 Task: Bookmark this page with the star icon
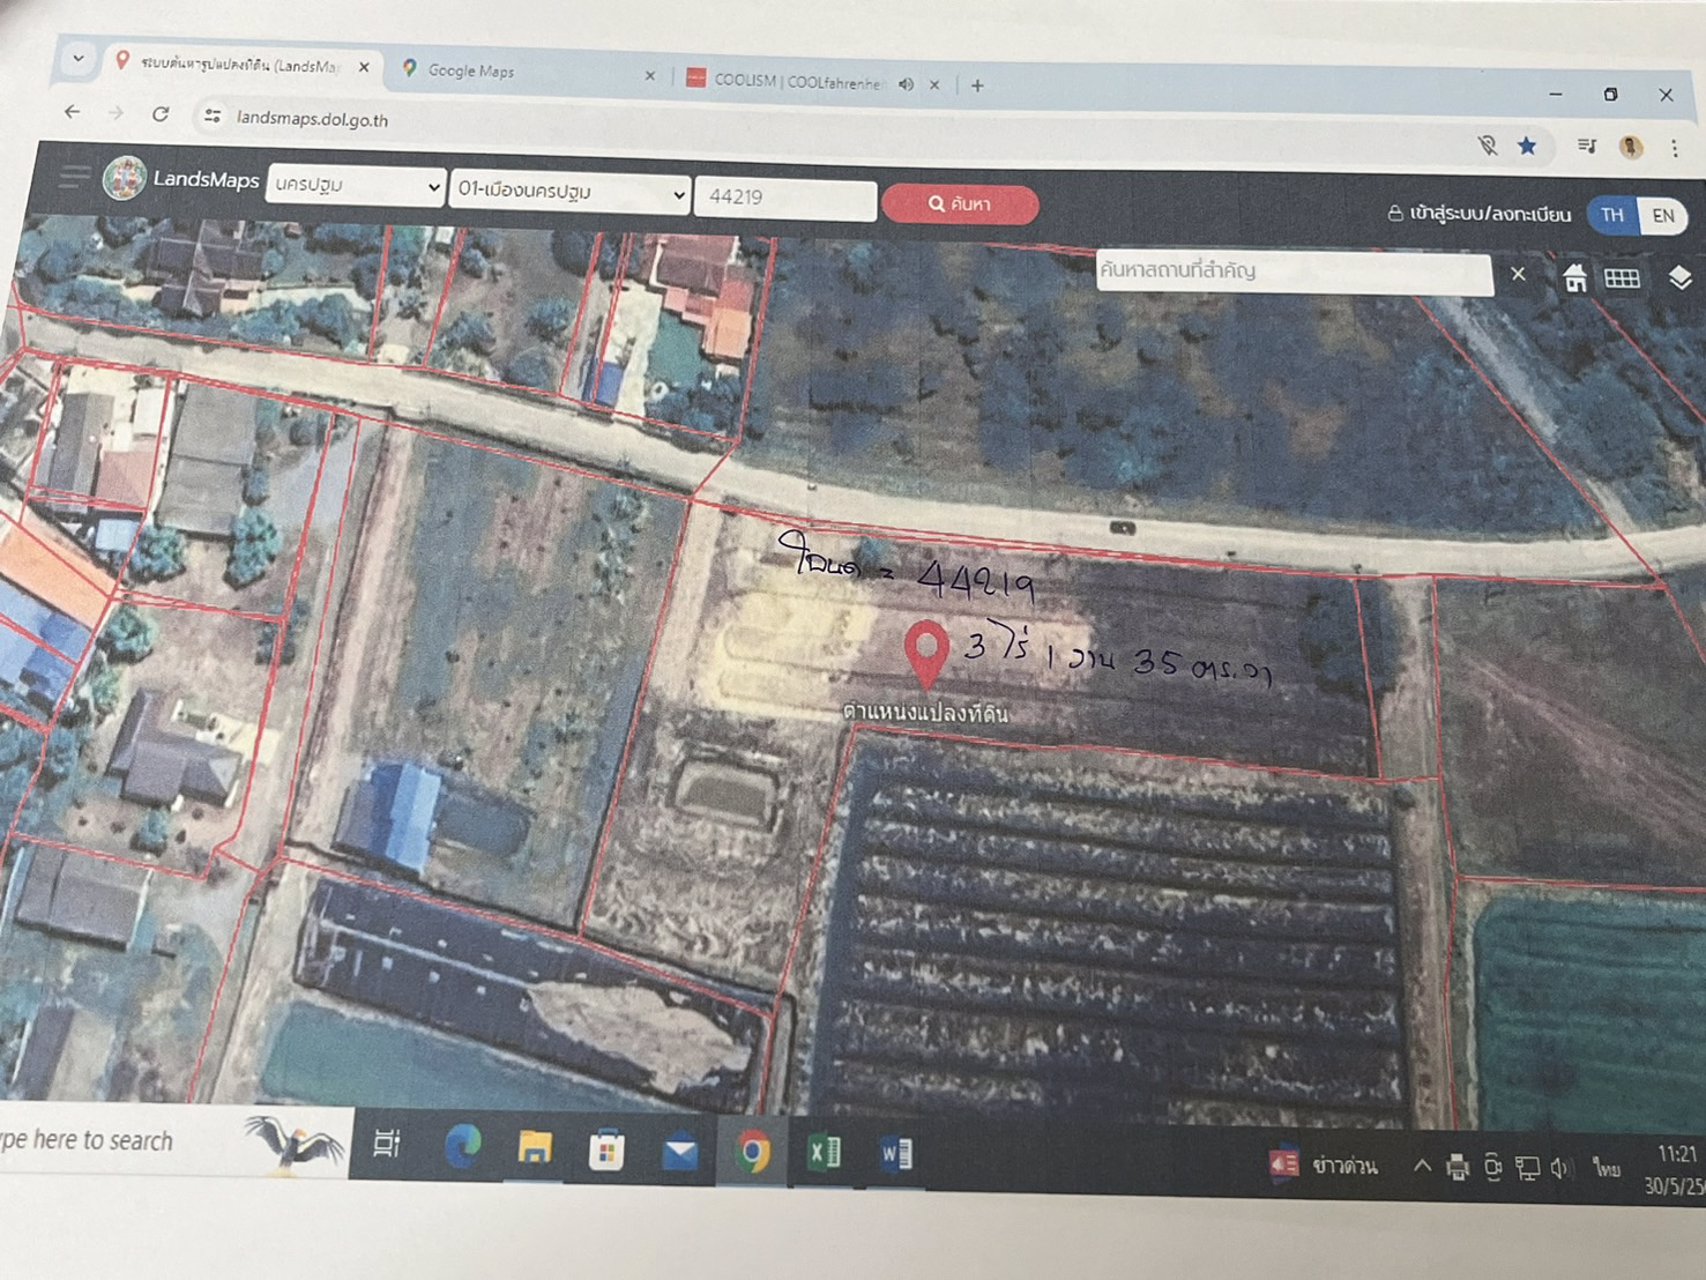[1526, 146]
